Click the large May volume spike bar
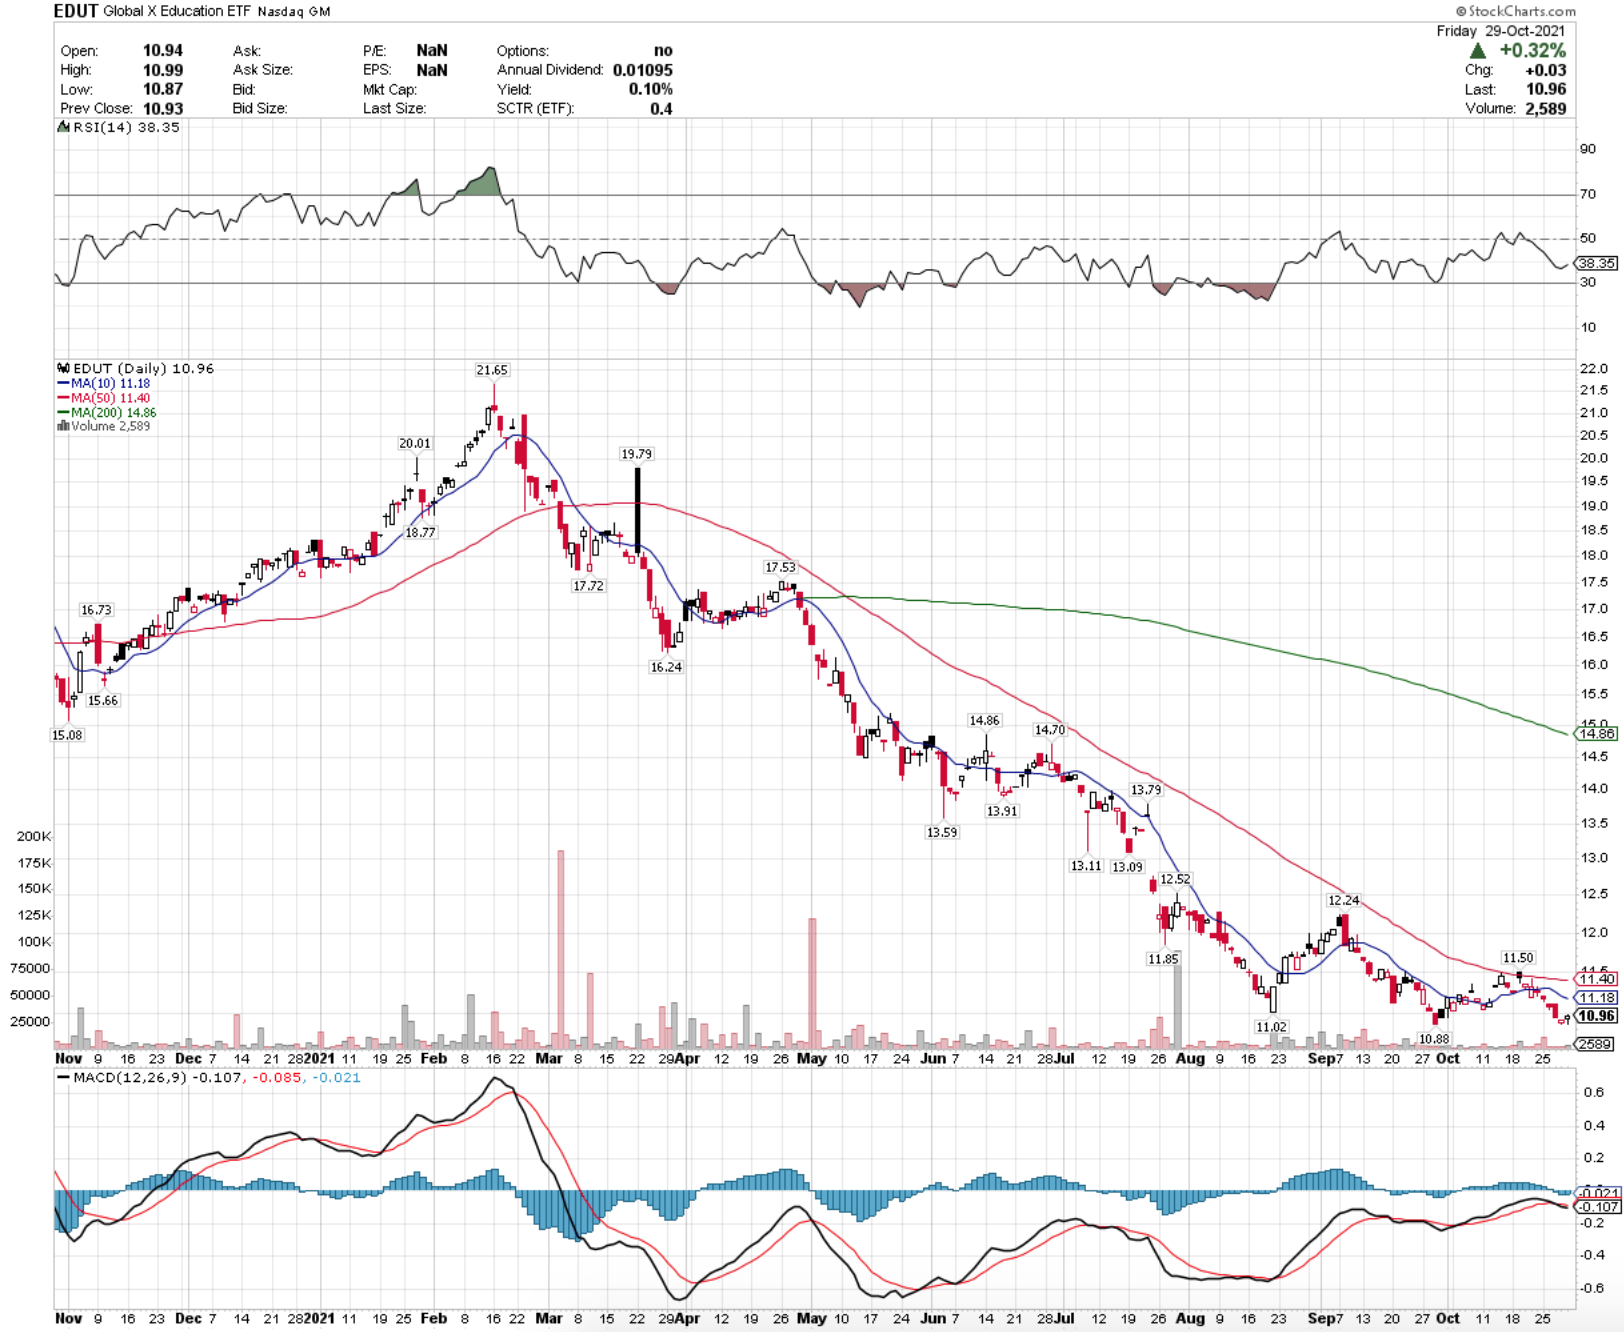1624x1332 pixels. [813, 982]
